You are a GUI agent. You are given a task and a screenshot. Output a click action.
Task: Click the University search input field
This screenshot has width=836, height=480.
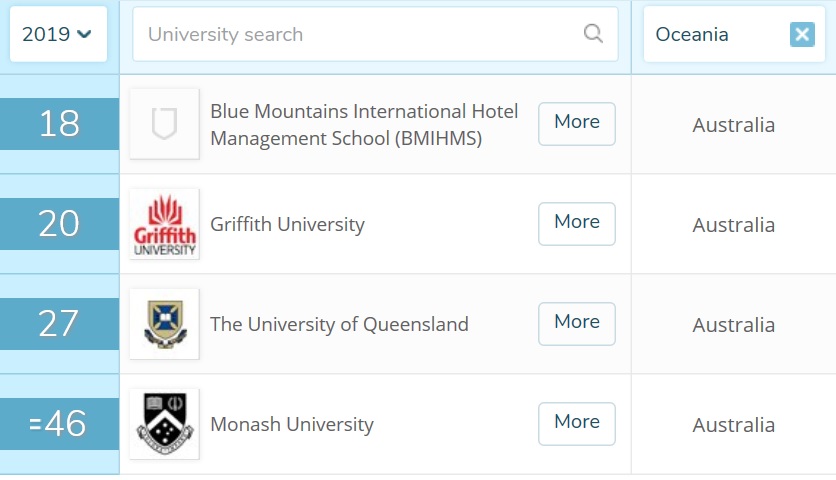pyautogui.click(x=360, y=34)
